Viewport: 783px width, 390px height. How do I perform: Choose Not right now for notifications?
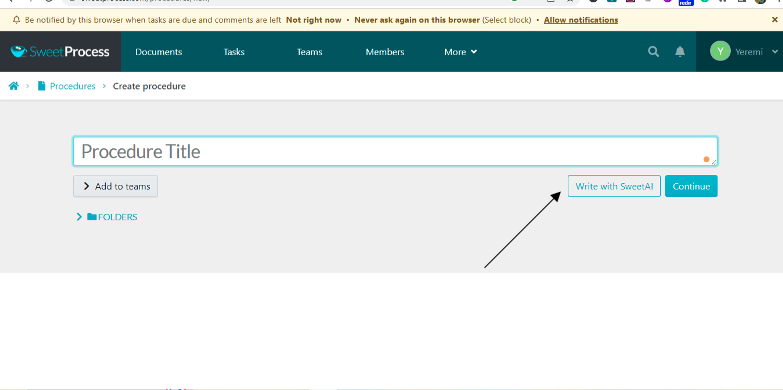[314, 20]
